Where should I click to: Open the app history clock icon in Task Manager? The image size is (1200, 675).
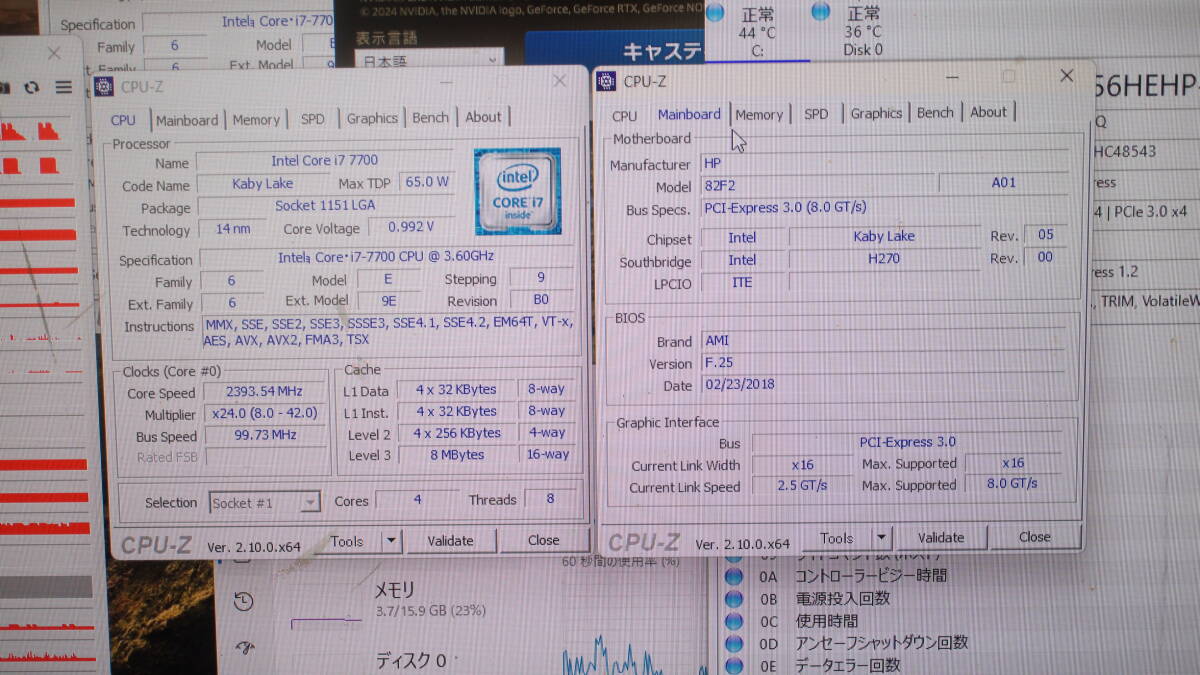click(x=243, y=601)
